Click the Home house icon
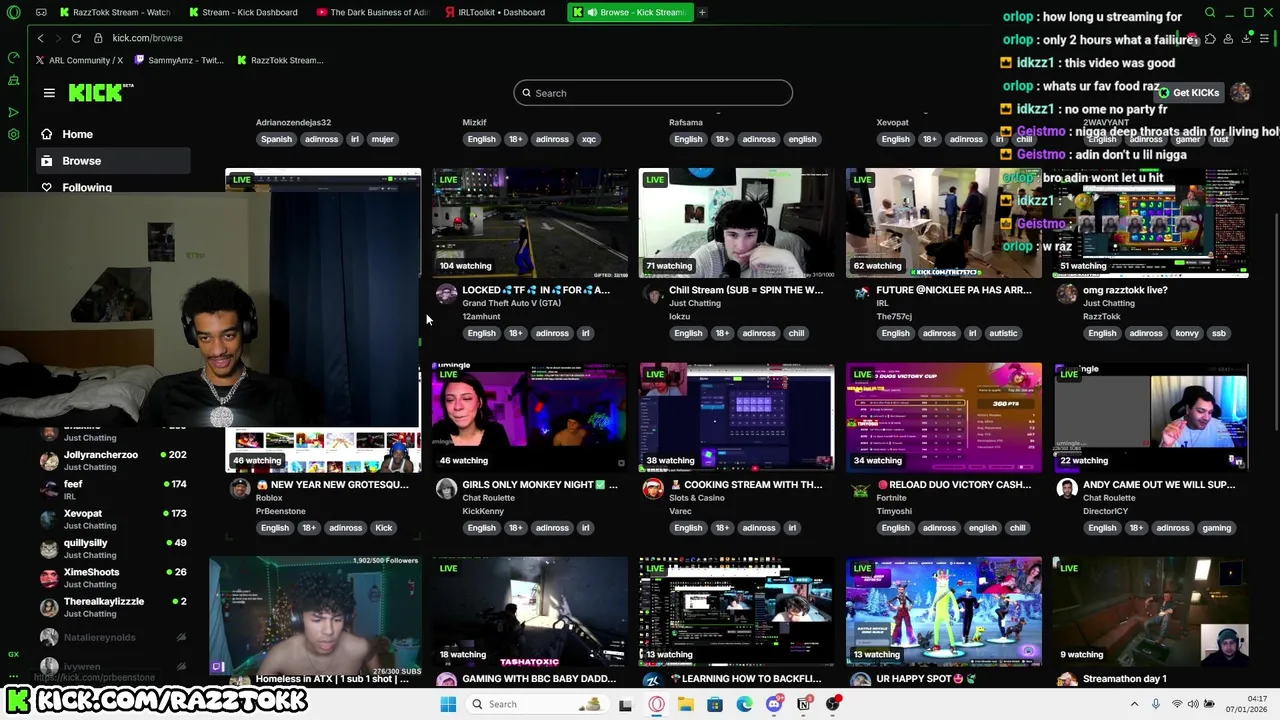Viewport: 1280px width, 720px height. (46, 134)
